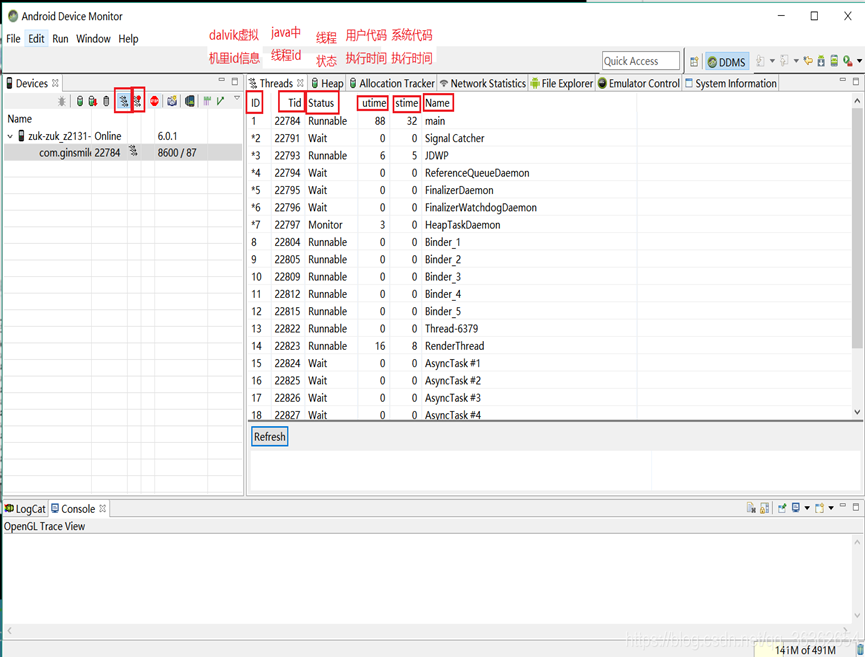Screen dimensions: 865x657
Task: Sort threads by utime column header
Action: tap(374, 103)
